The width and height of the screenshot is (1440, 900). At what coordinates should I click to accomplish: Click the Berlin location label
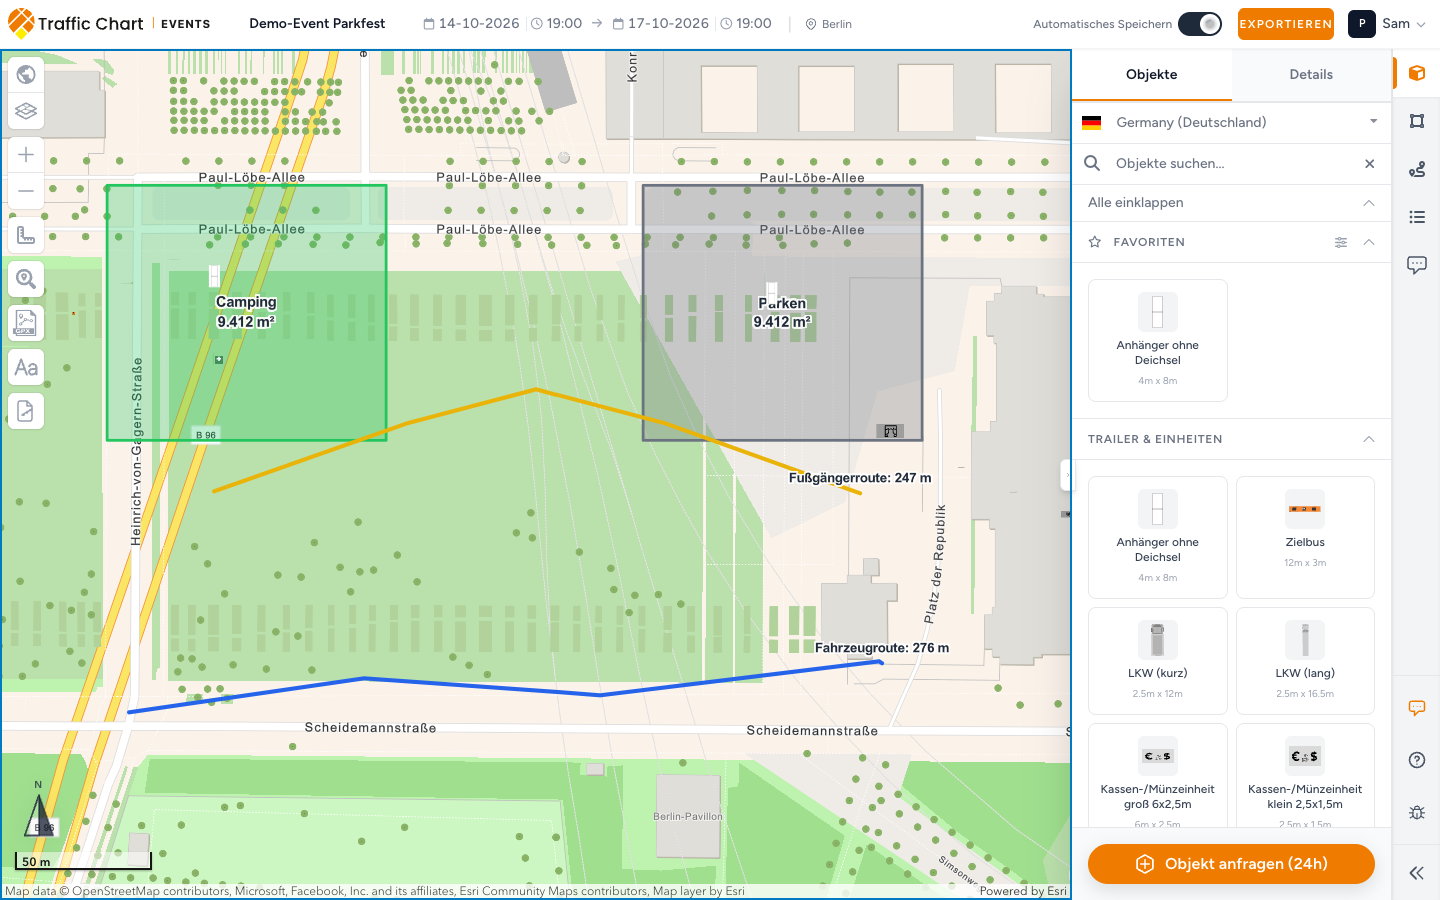[829, 24]
